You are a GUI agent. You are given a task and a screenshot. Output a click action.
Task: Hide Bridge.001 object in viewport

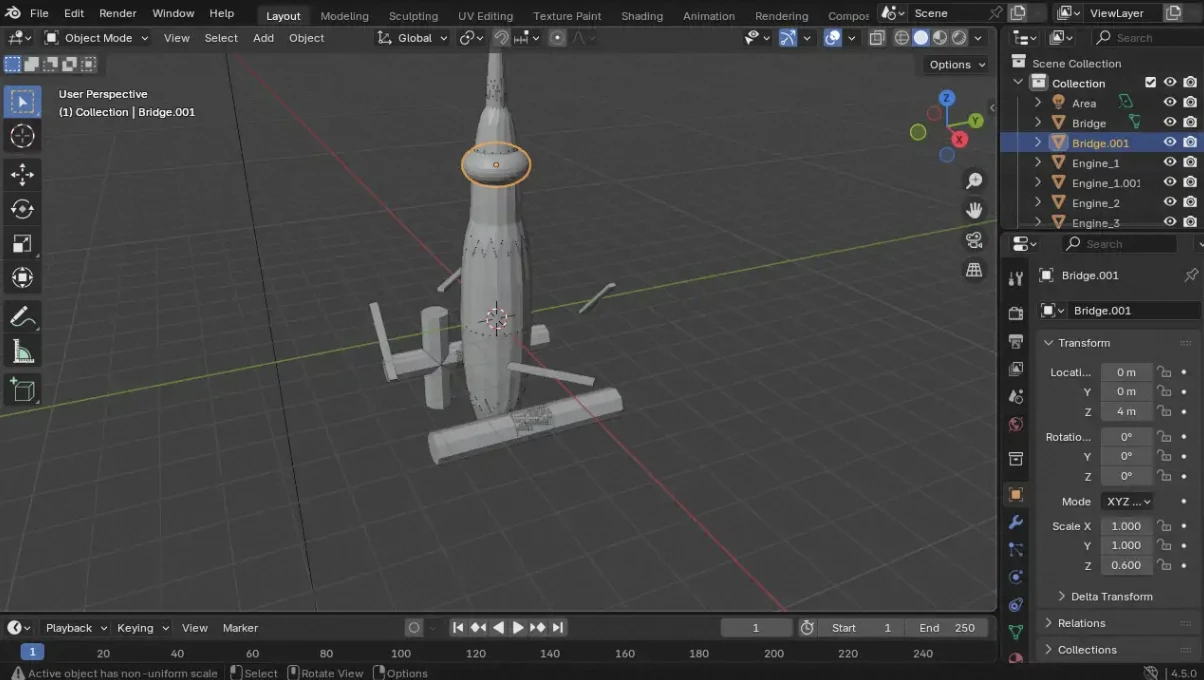click(x=1170, y=142)
